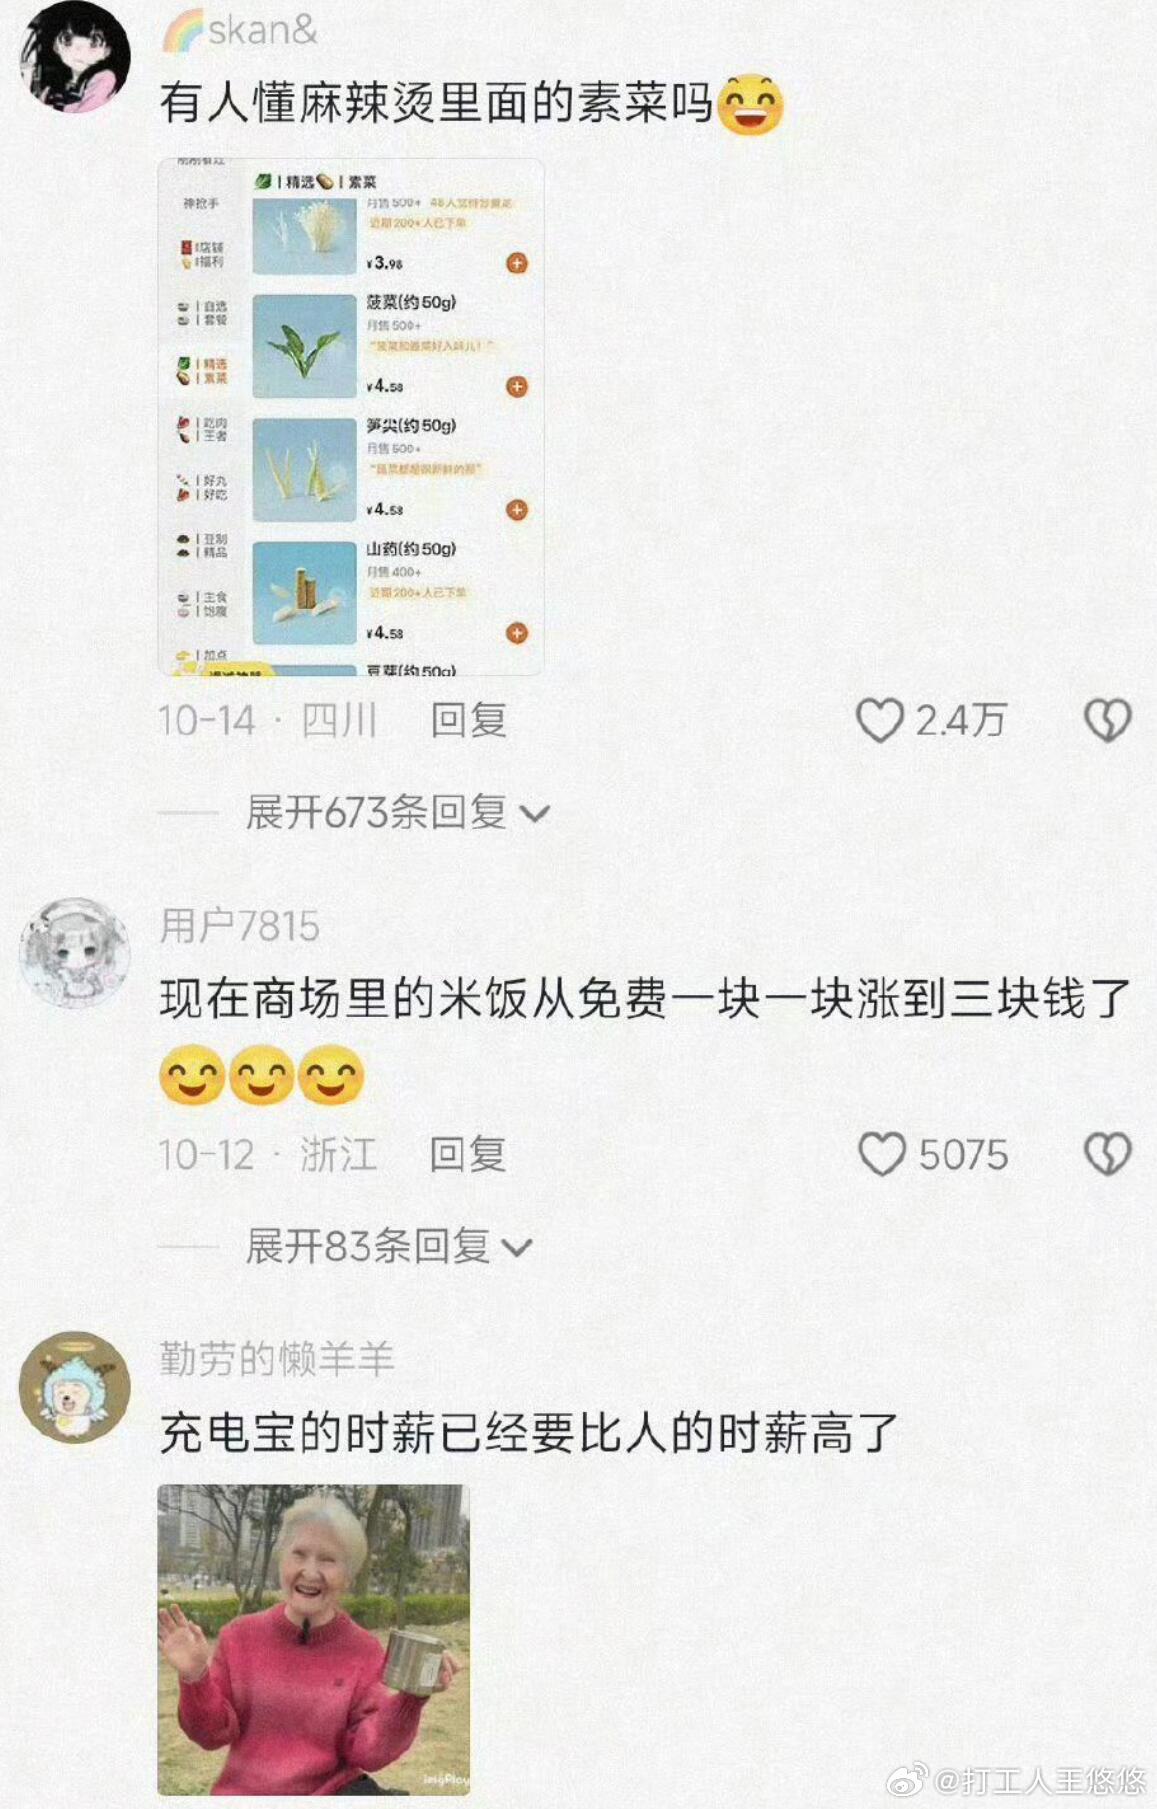Screen dimensions: 1157x1809
Task: Add 笋尖 to cart with plus icon
Action: pos(516,510)
